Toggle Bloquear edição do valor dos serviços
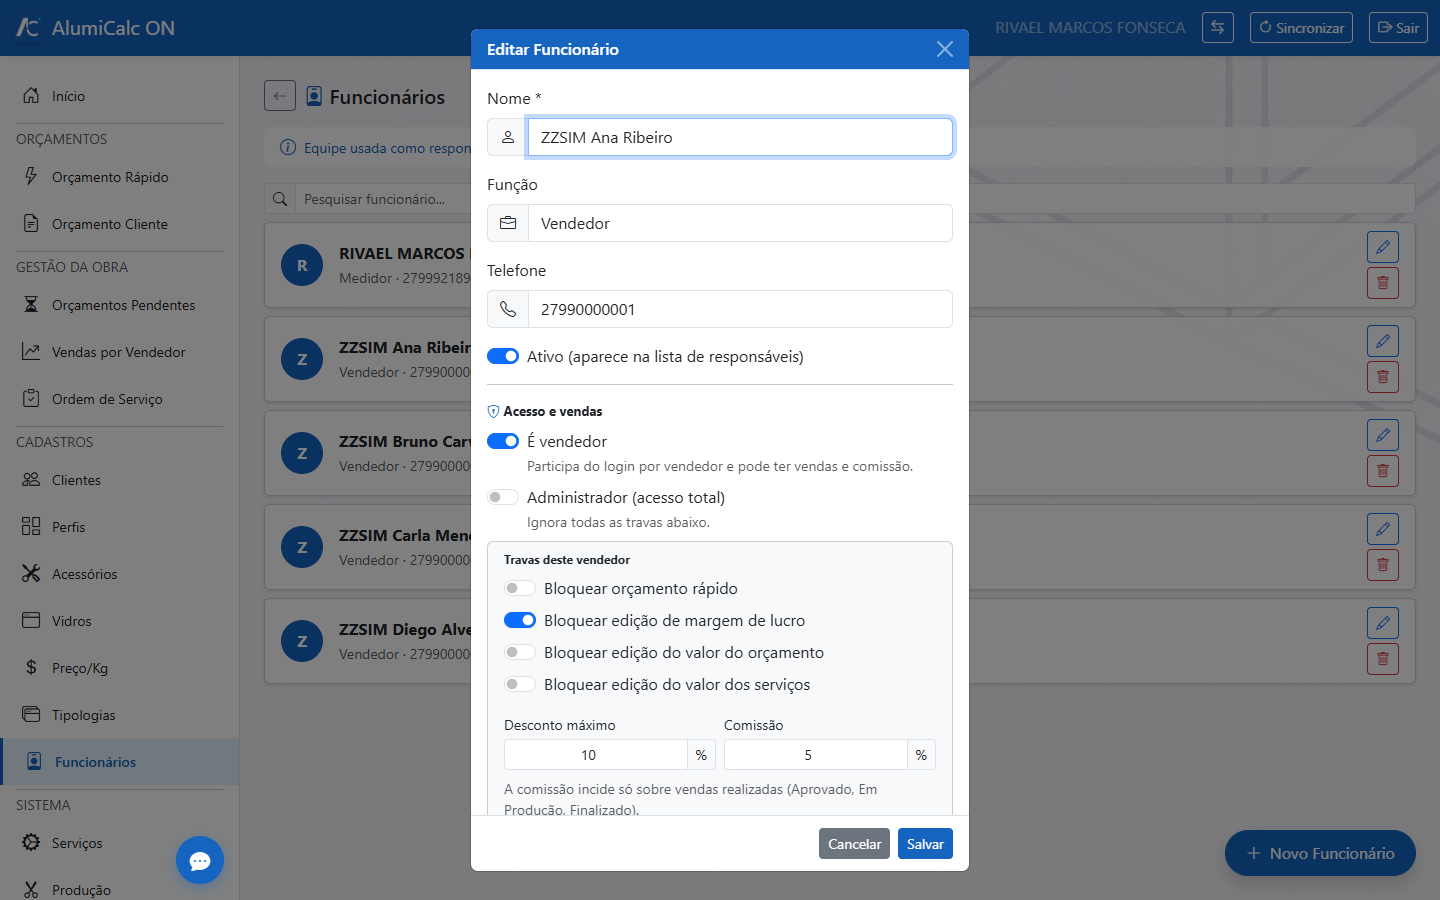The width and height of the screenshot is (1440, 900). tap(520, 684)
